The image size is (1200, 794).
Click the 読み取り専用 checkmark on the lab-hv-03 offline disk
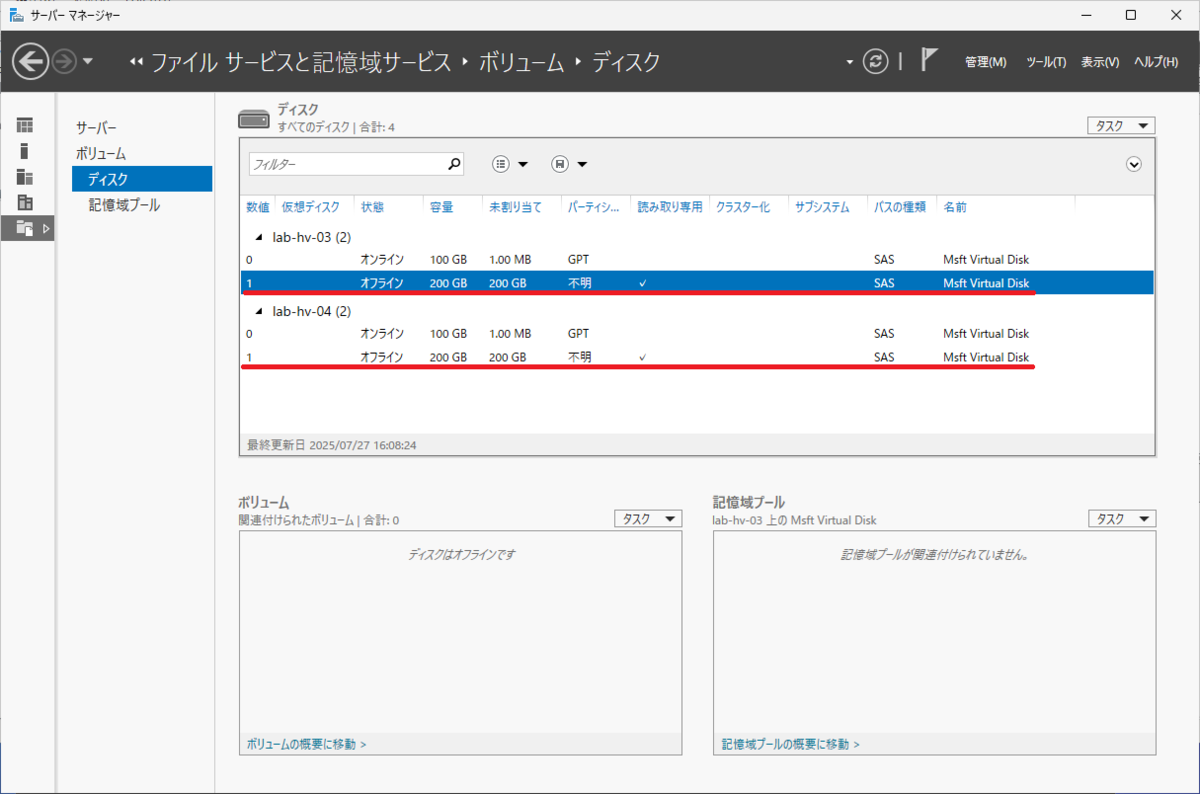pos(642,282)
